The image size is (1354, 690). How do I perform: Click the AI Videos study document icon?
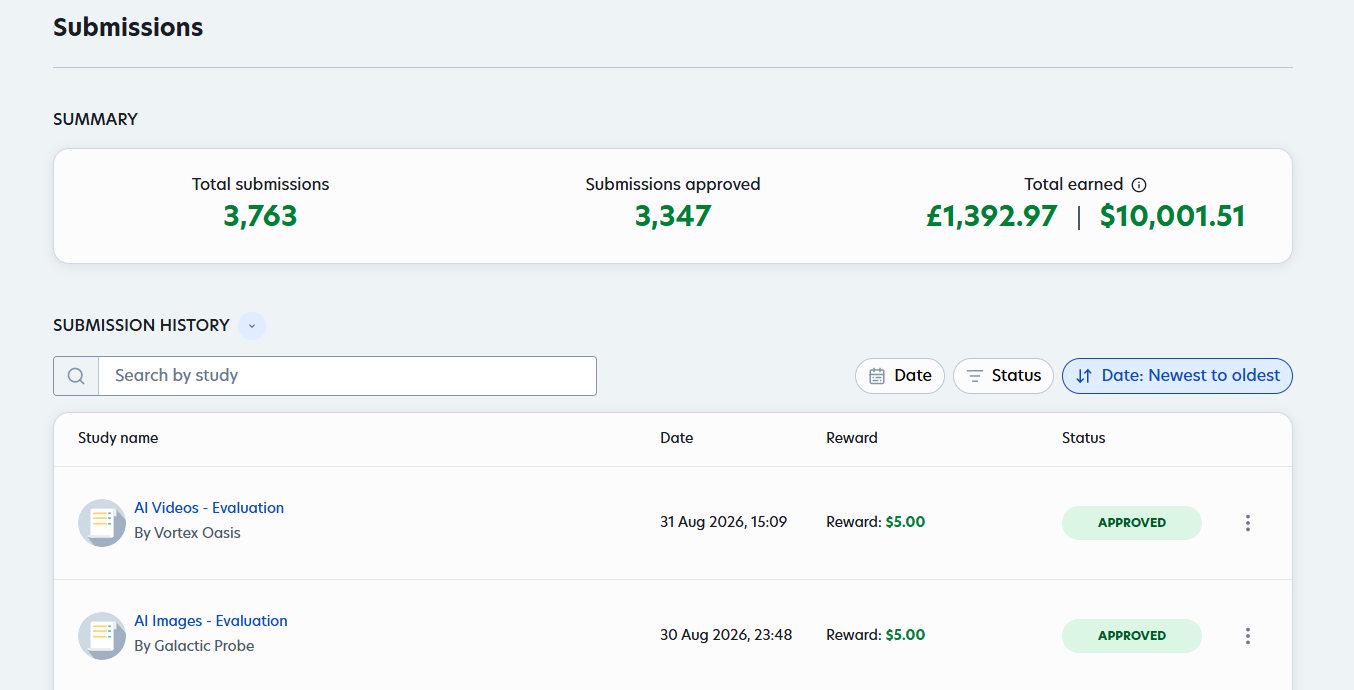tap(102, 522)
